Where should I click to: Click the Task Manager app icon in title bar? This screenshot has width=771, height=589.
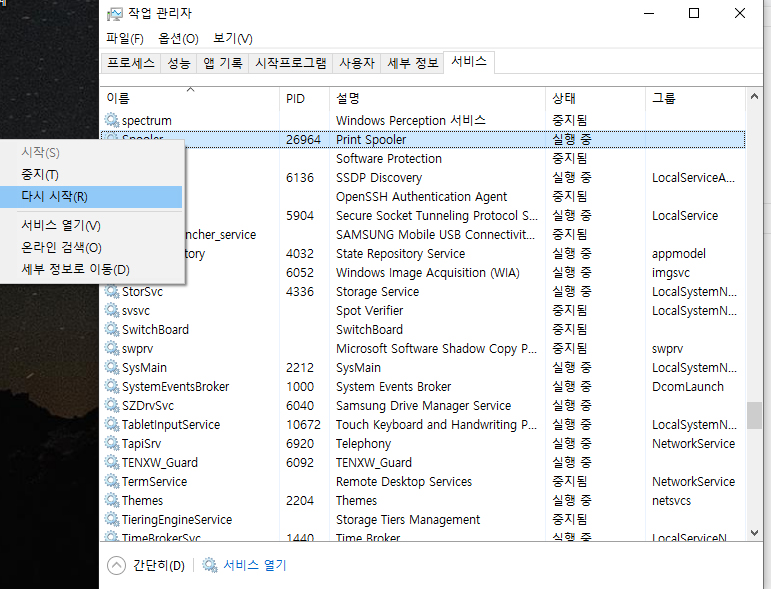point(115,14)
